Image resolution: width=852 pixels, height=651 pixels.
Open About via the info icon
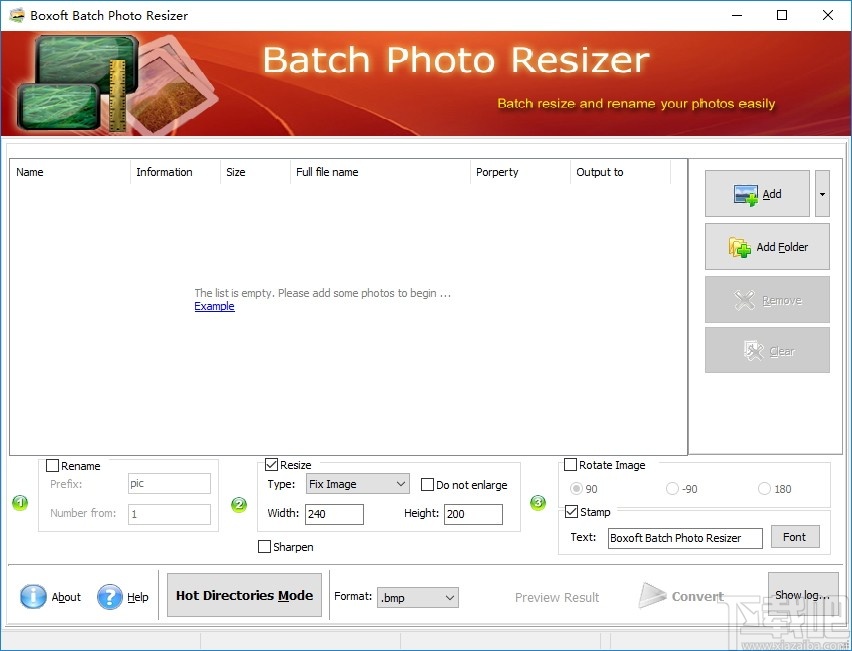(x=34, y=597)
